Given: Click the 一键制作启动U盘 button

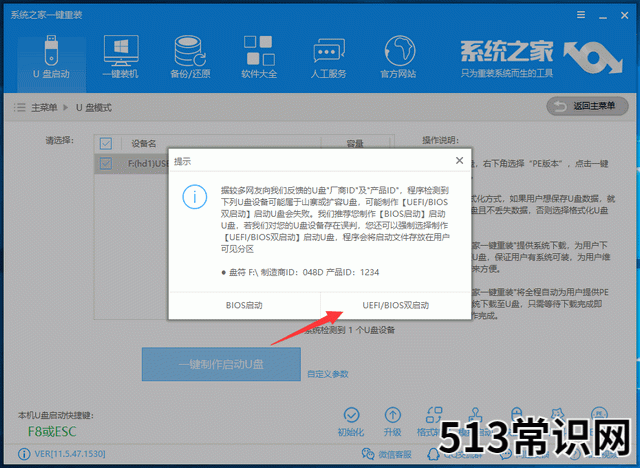Looking at the screenshot, I should [x=221, y=364].
